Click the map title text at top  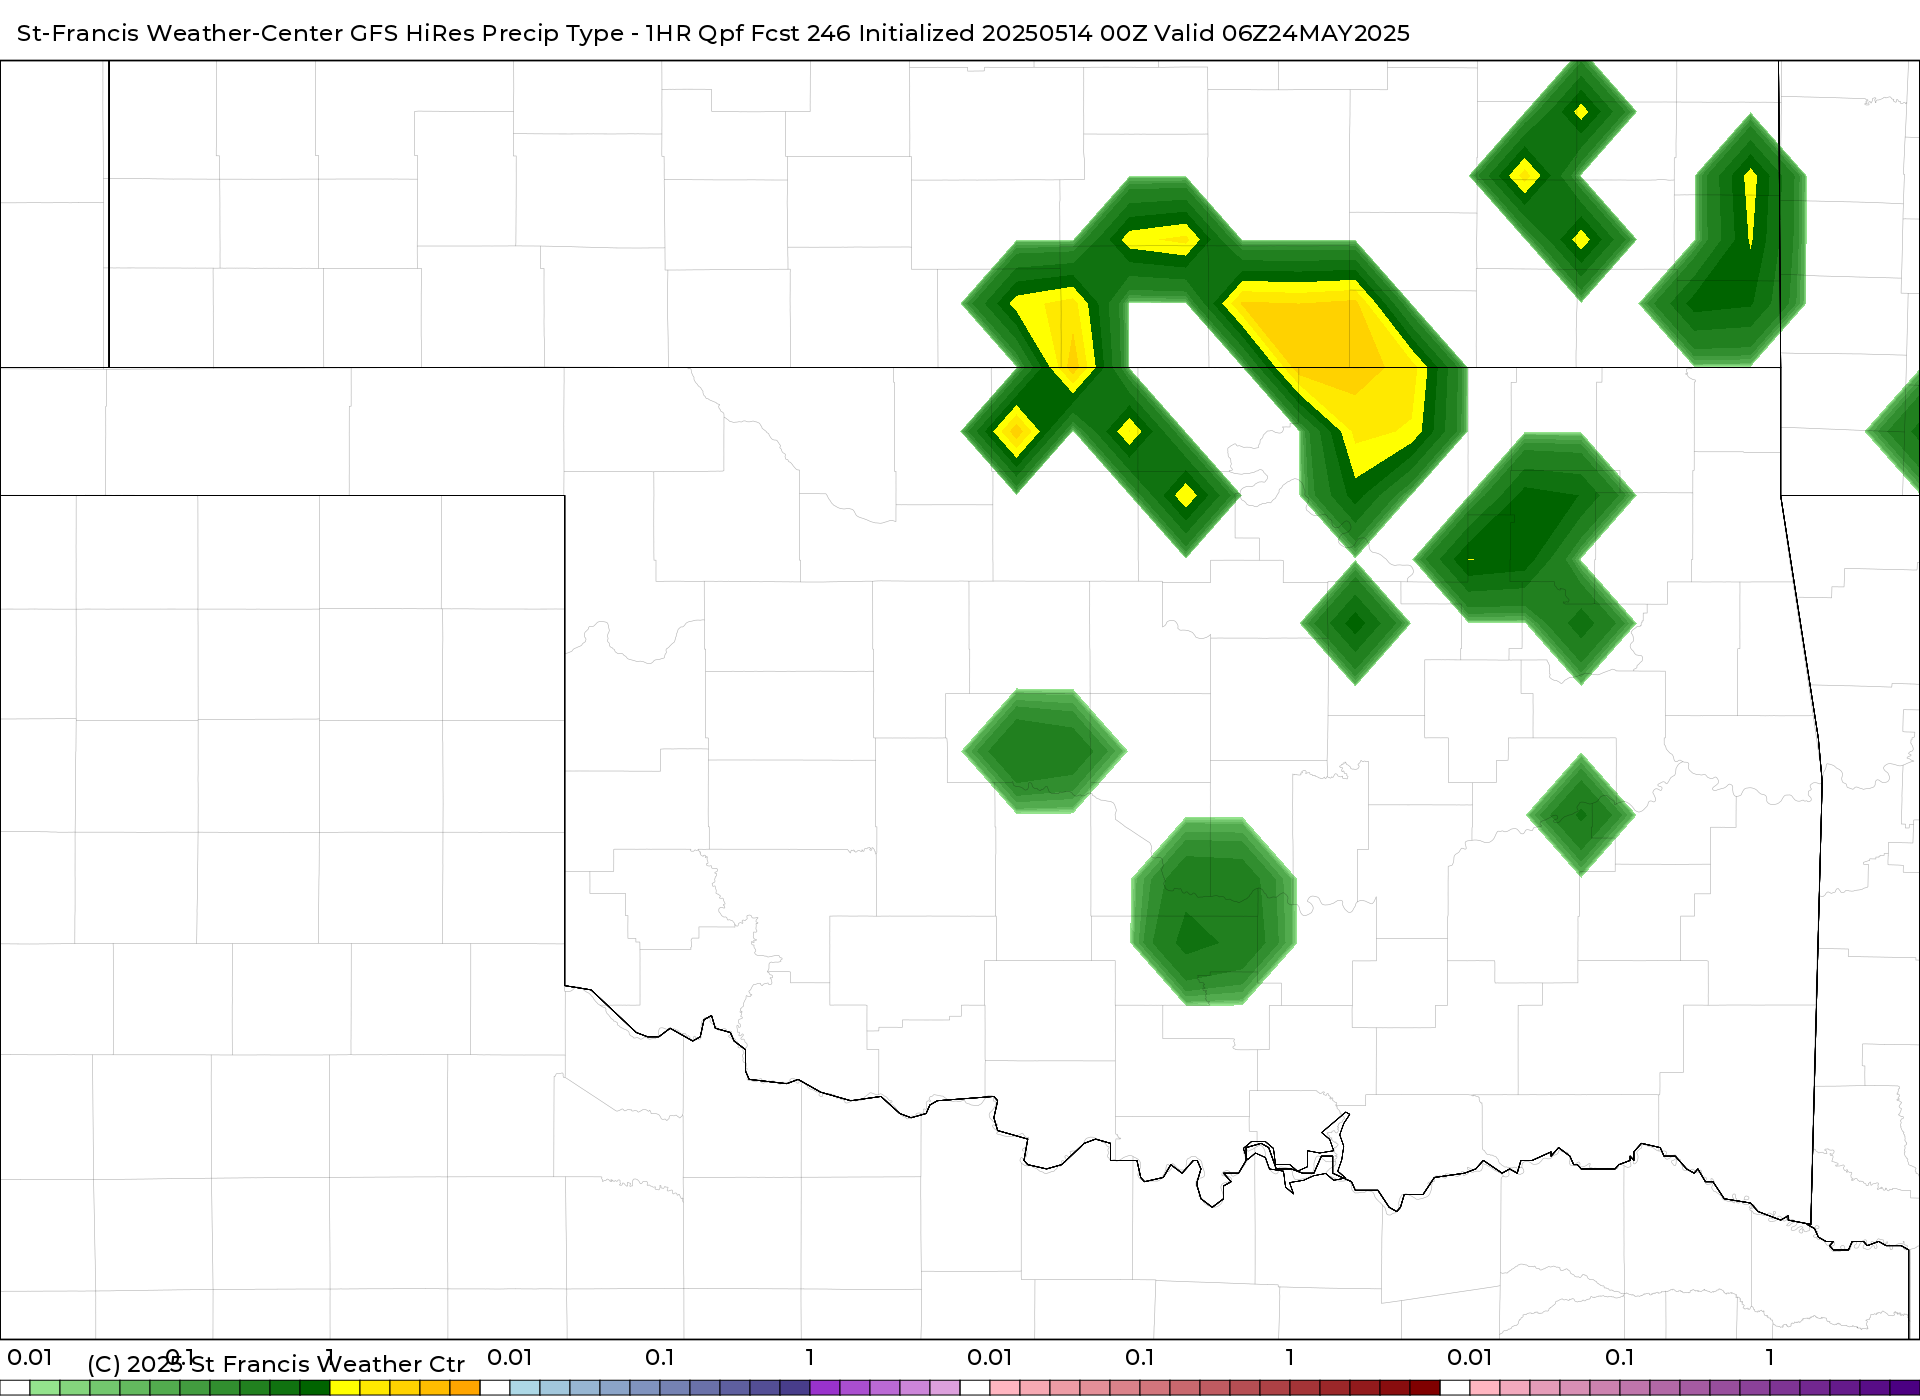[x=713, y=33]
